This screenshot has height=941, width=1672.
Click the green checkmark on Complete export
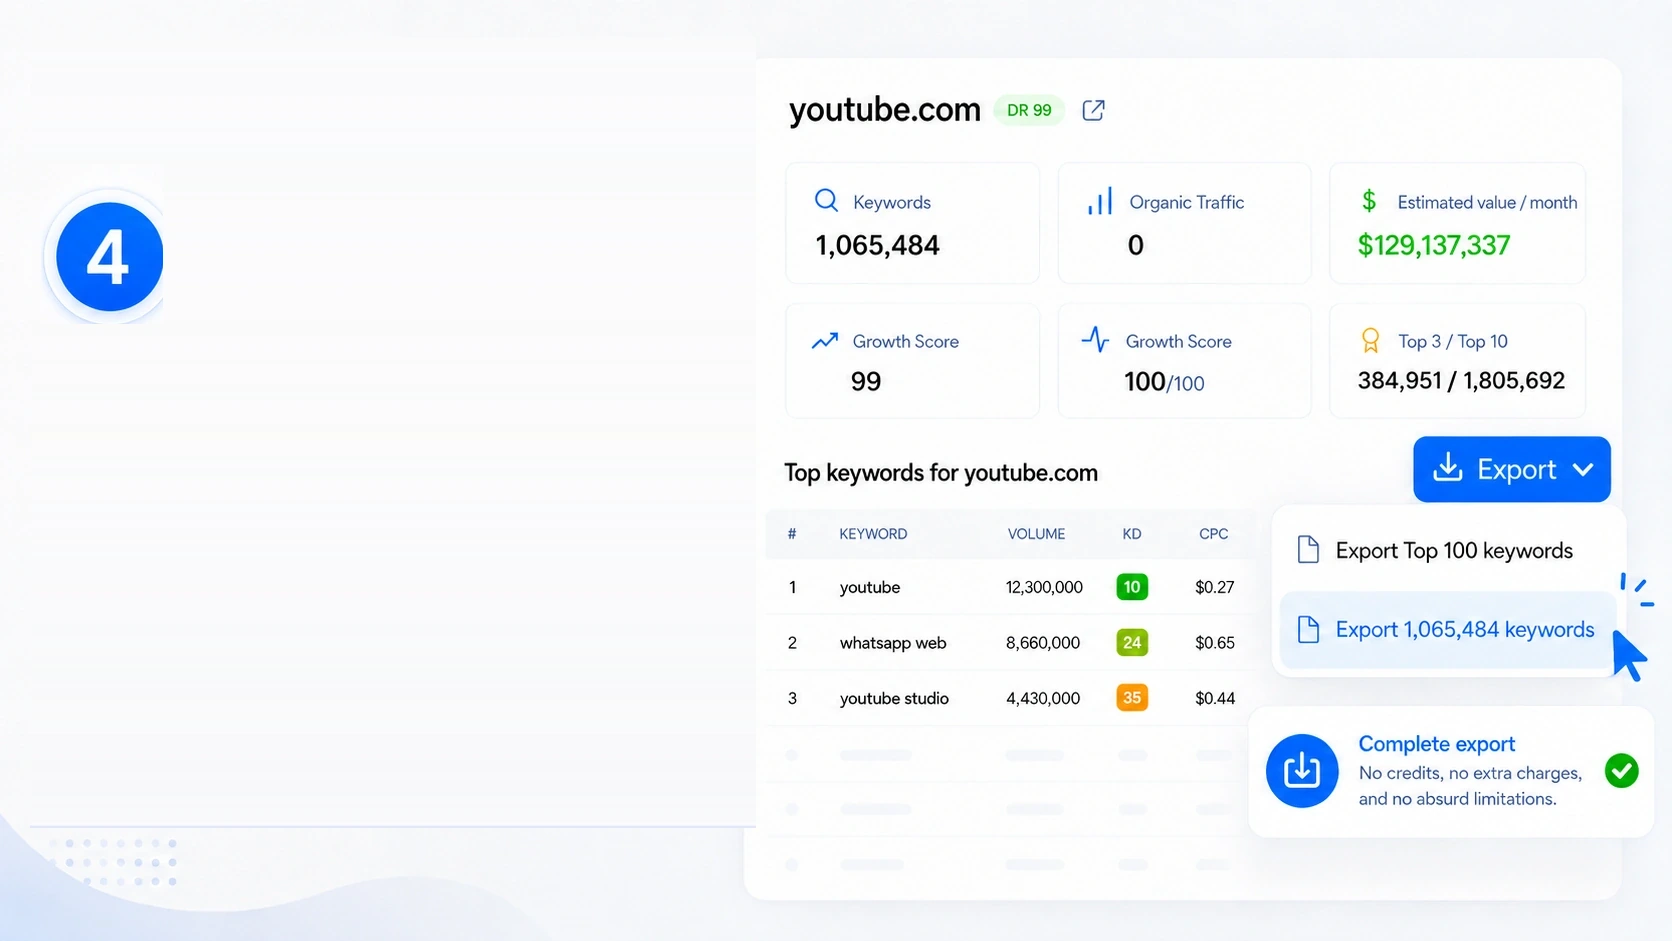(x=1621, y=771)
